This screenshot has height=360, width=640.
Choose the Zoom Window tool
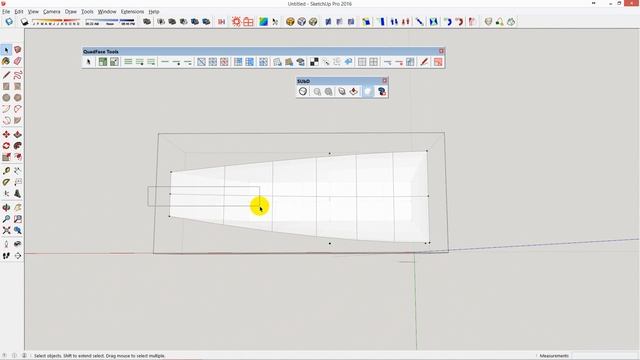pyautogui.click(x=18, y=219)
